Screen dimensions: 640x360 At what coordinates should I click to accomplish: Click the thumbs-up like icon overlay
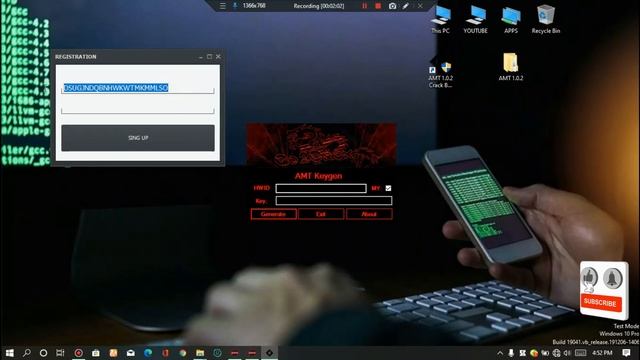pos(589,278)
